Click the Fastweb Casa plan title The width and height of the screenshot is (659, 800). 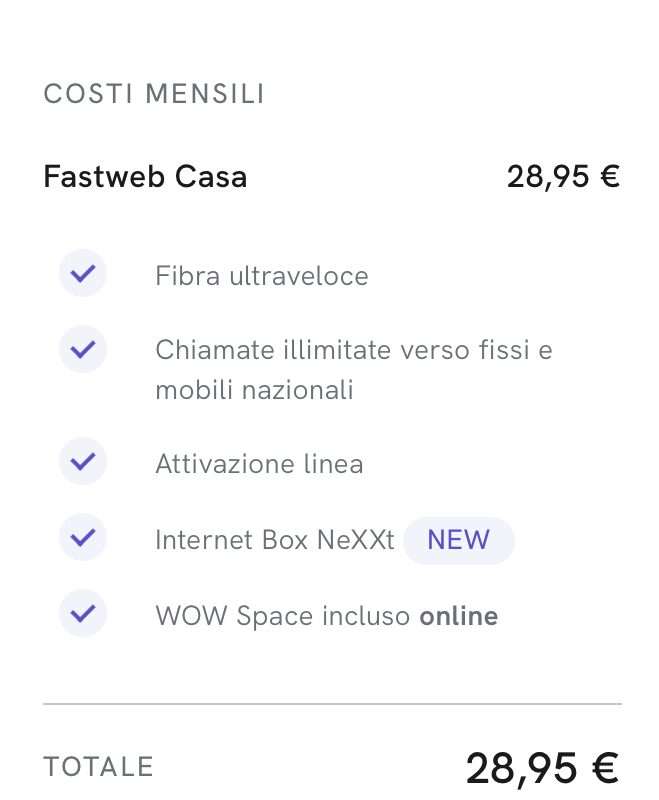click(145, 177)
